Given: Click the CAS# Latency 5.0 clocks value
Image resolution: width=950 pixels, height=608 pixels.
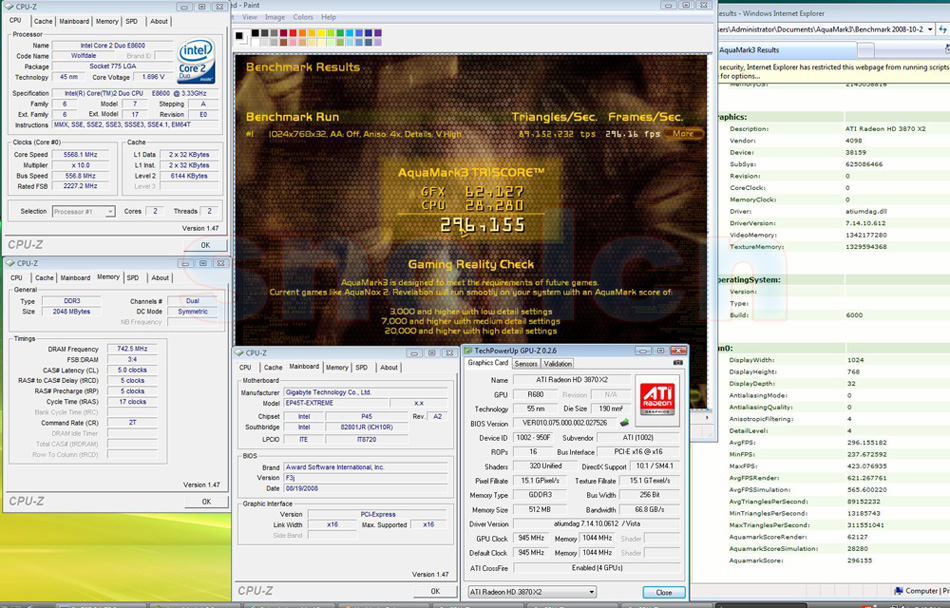Looking at the screenshot, I should (x=132, y=370).
